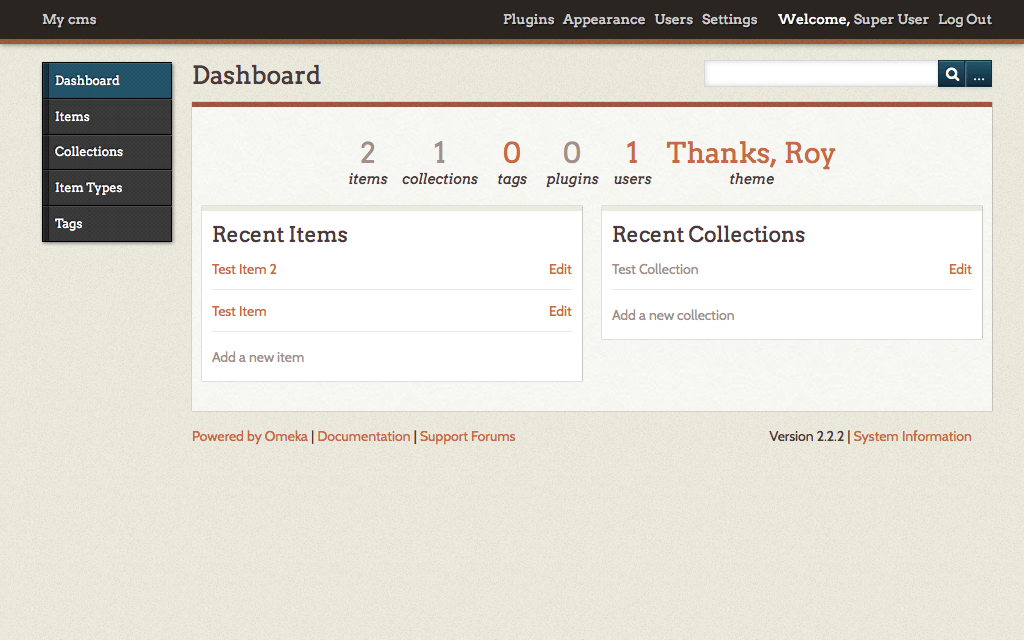Click Add a new item
This screenshot has width=1024, height=640.
pyautogui.click(x=258, y=357)
